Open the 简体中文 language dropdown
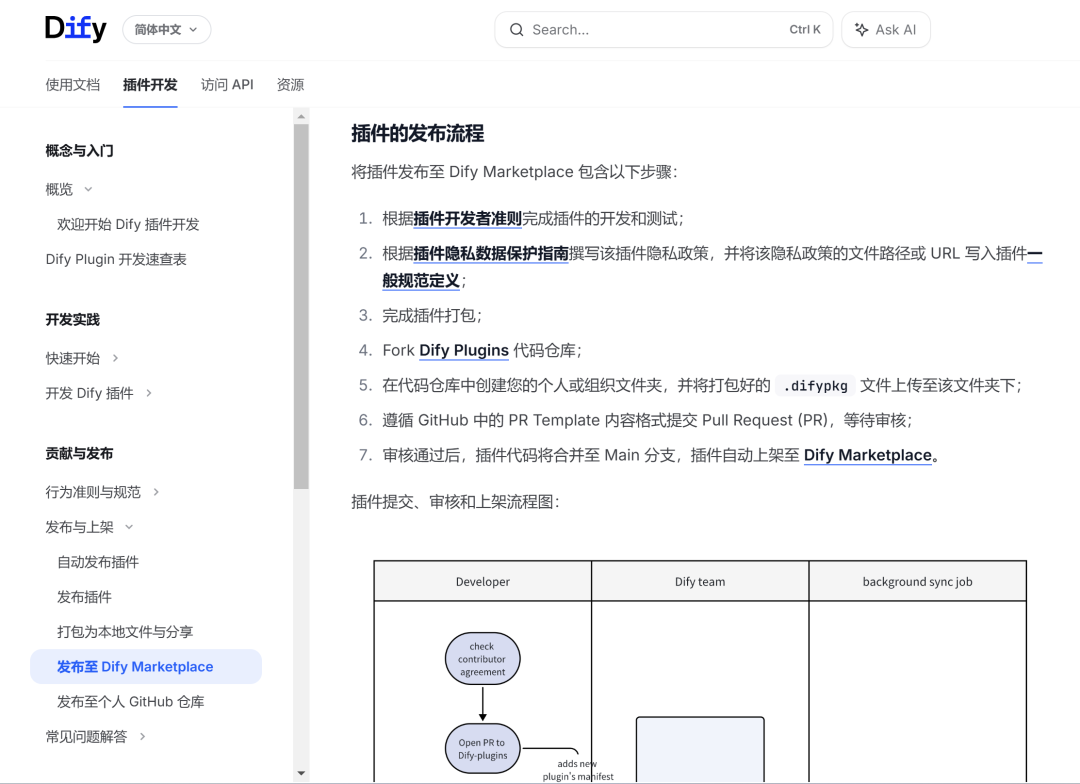Screen dimensions: 1080x784 point(166,30)
